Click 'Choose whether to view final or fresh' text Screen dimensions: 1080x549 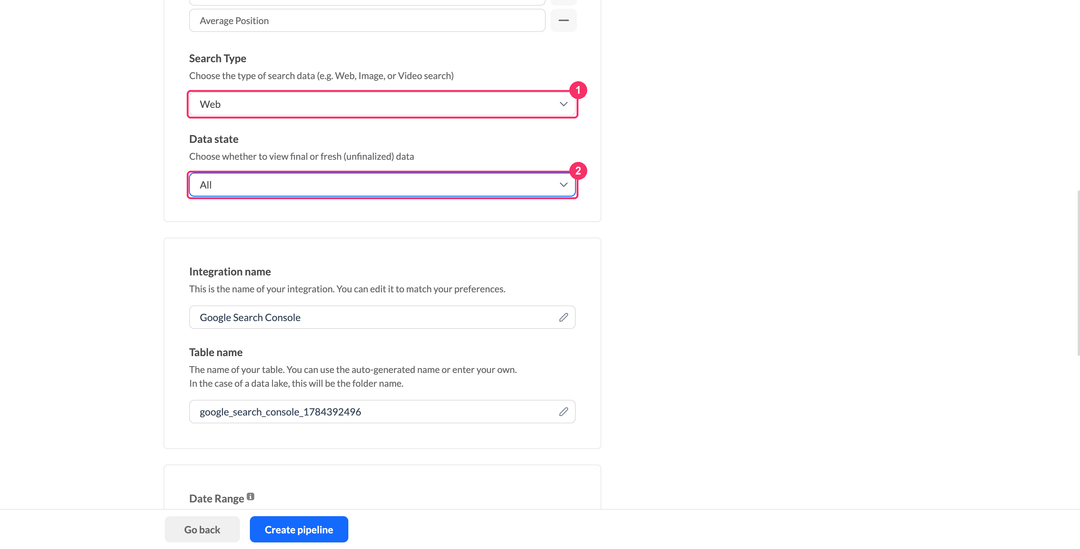click(x=302, y=156)
